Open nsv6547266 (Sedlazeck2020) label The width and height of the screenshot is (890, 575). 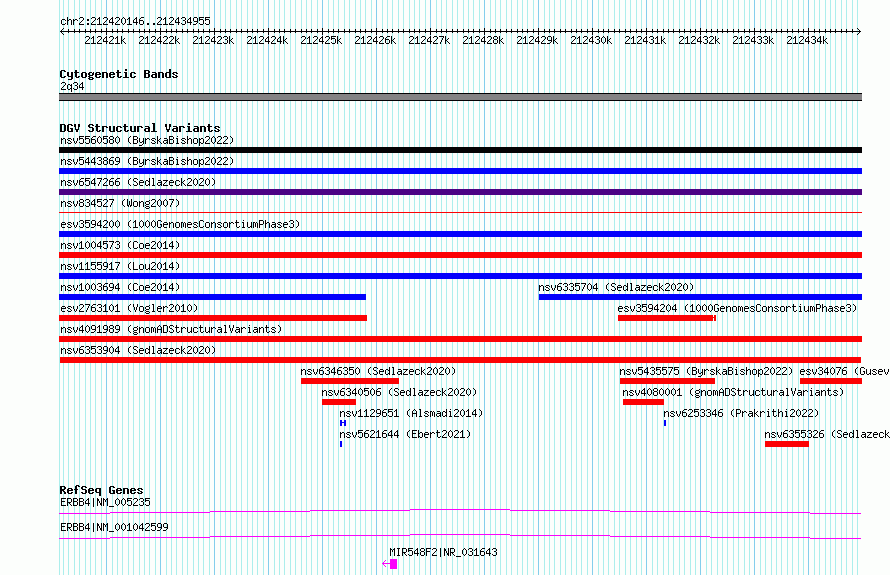point(138,182)
